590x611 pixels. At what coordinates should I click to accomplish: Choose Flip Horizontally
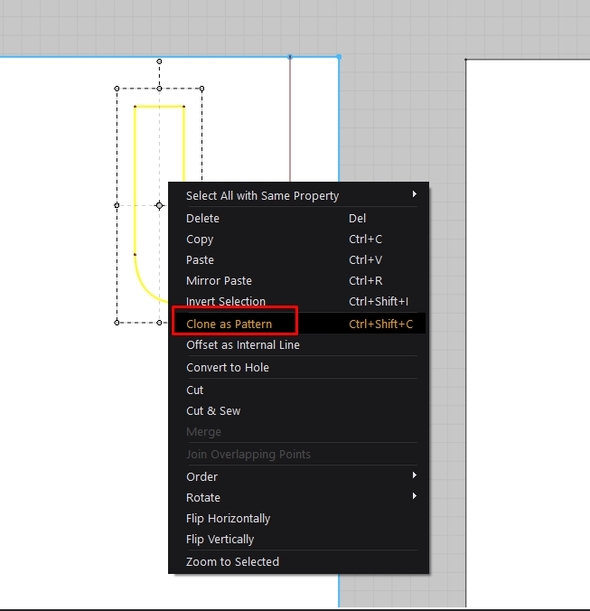(299, 518)
